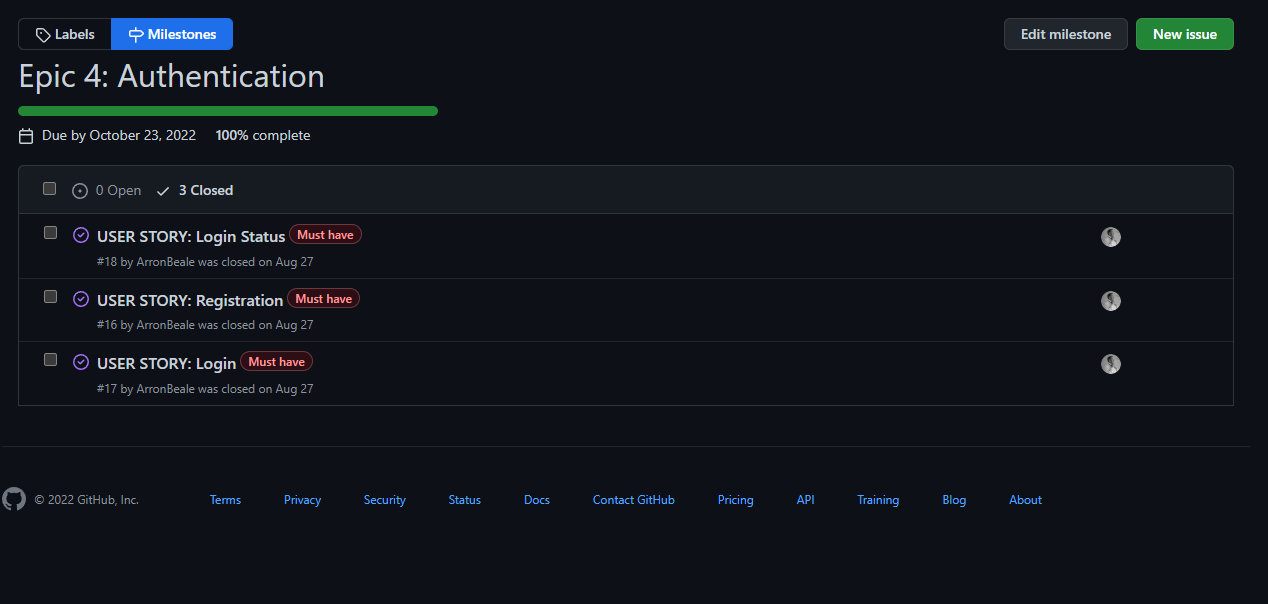Click closed status icon for USER STORY: Login
This screenshot has height=604, width=1268.
[x=81, y=362]
